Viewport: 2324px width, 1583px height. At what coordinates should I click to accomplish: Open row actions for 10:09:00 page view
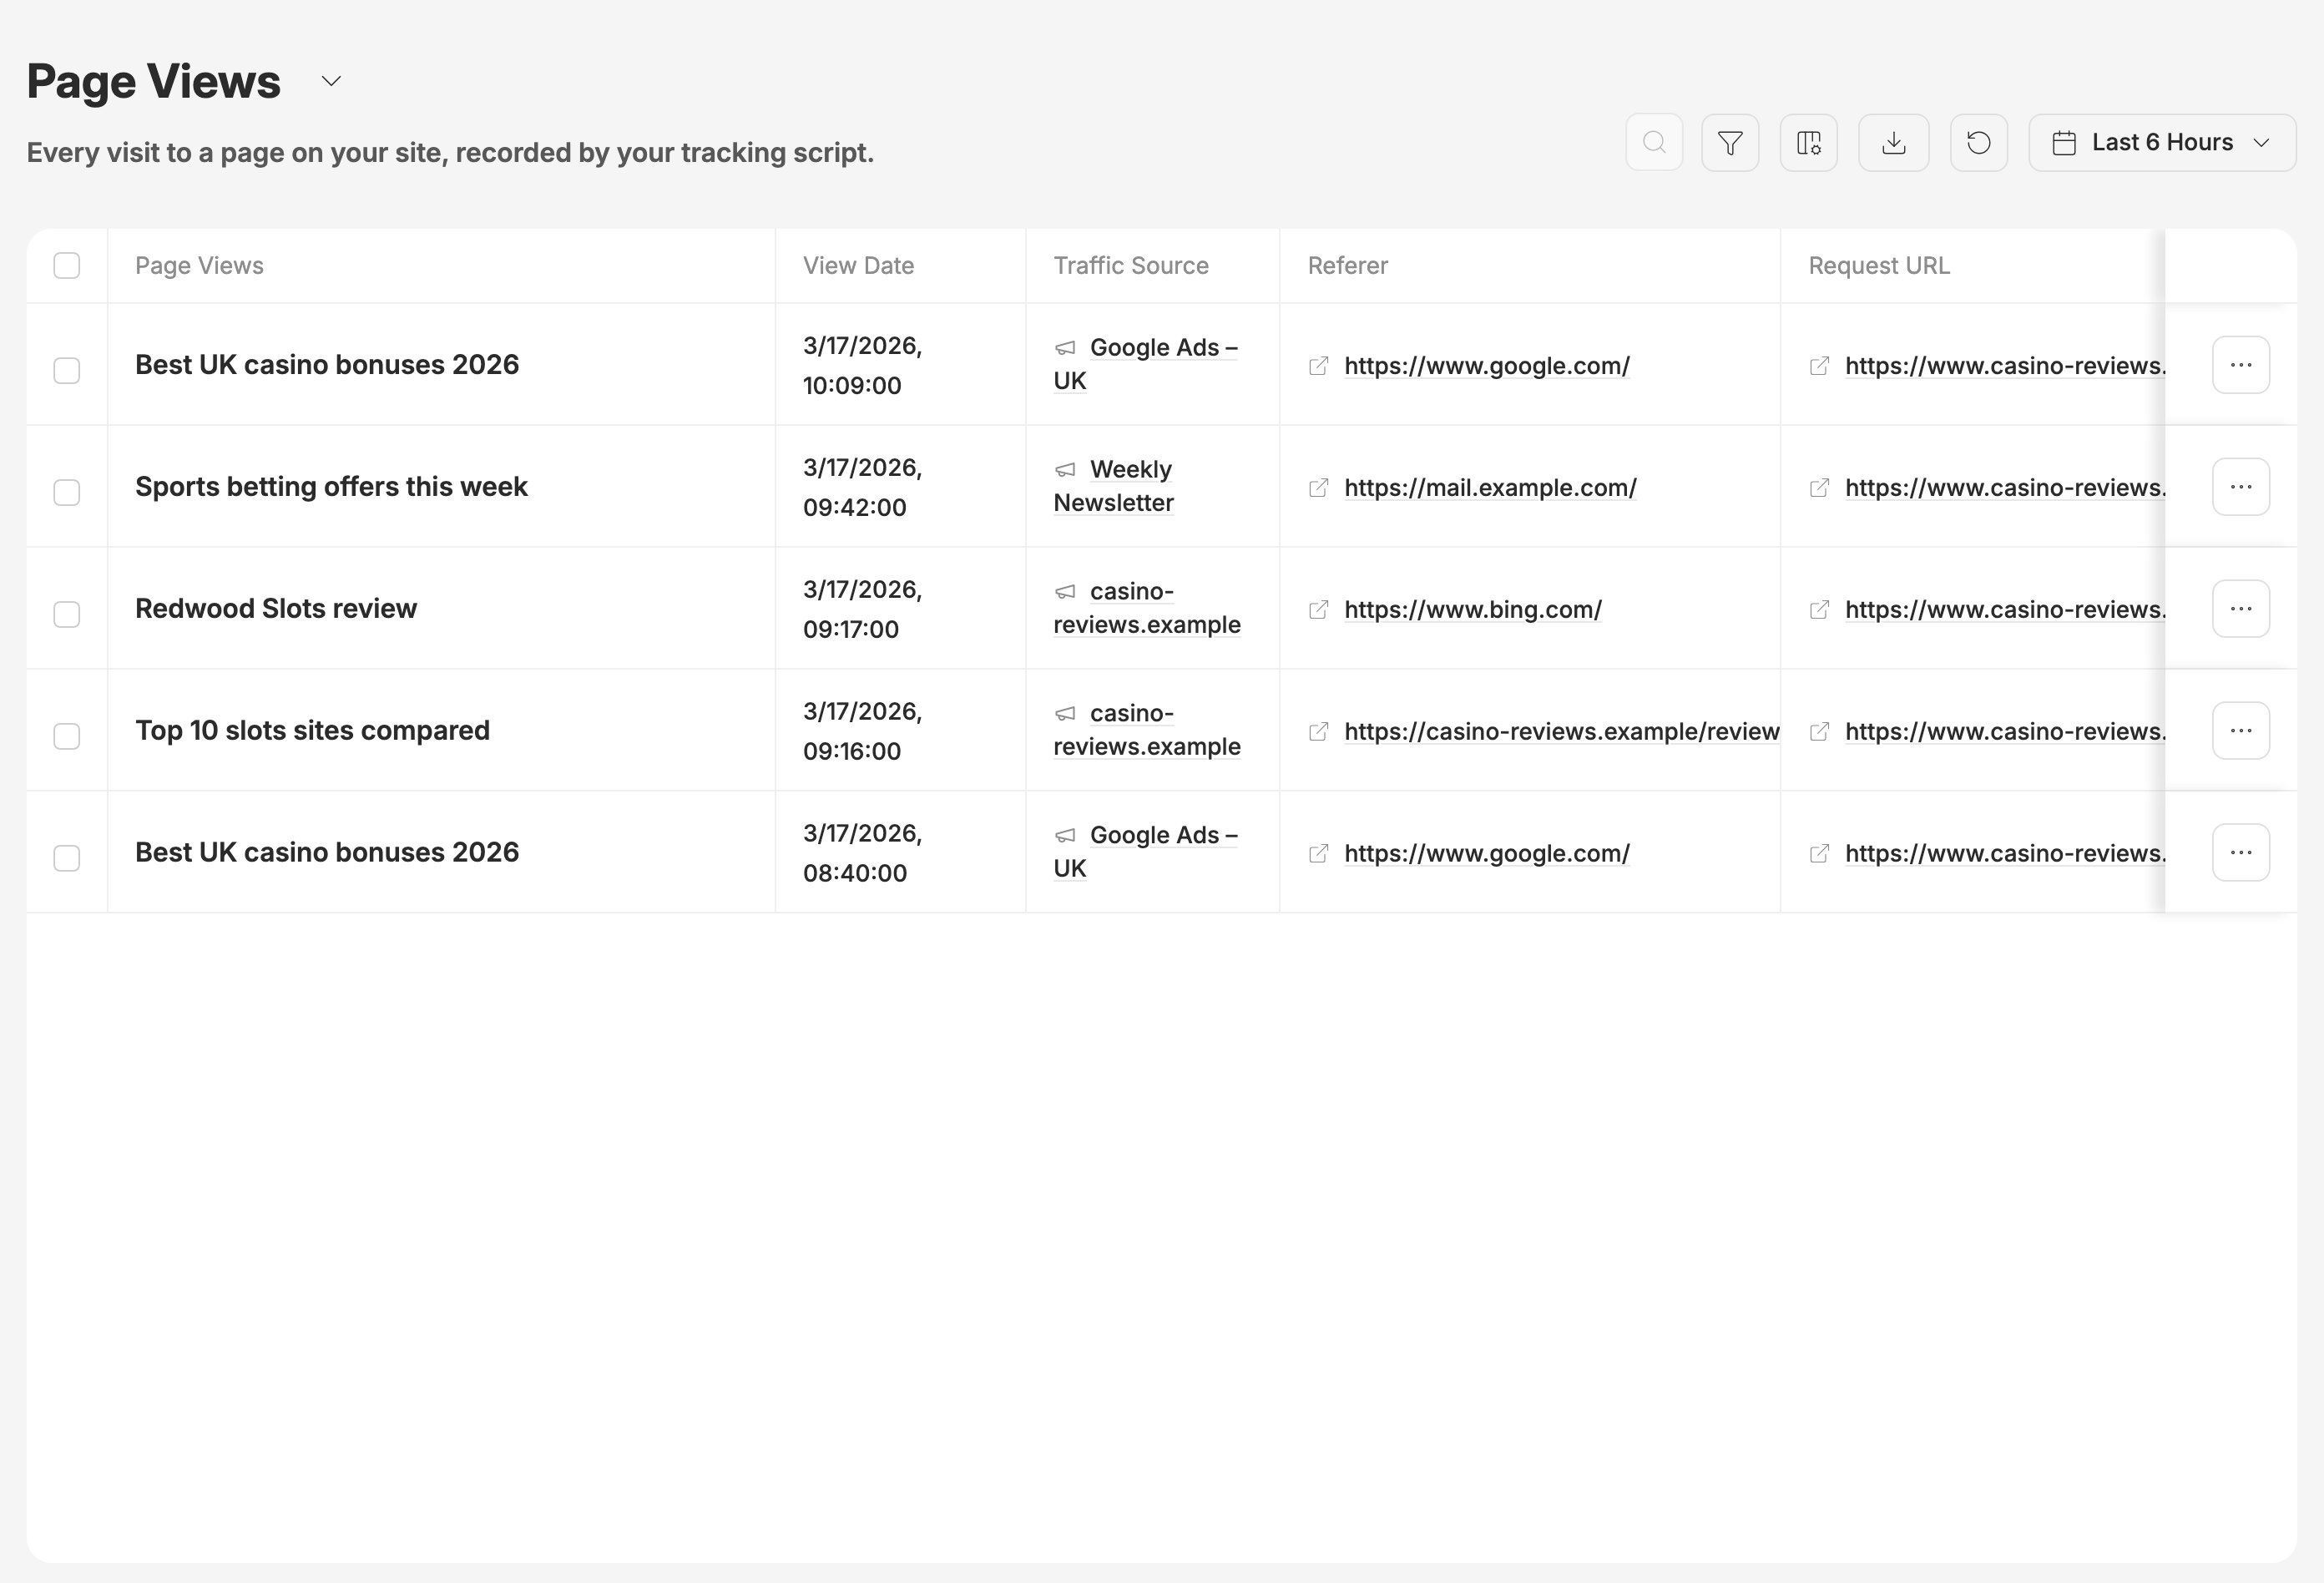(2240, 365)
